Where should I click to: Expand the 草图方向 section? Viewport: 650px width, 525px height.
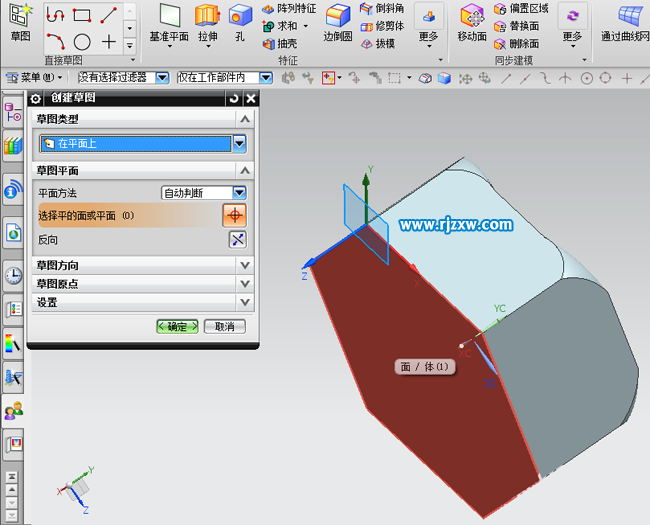(245, 265)
